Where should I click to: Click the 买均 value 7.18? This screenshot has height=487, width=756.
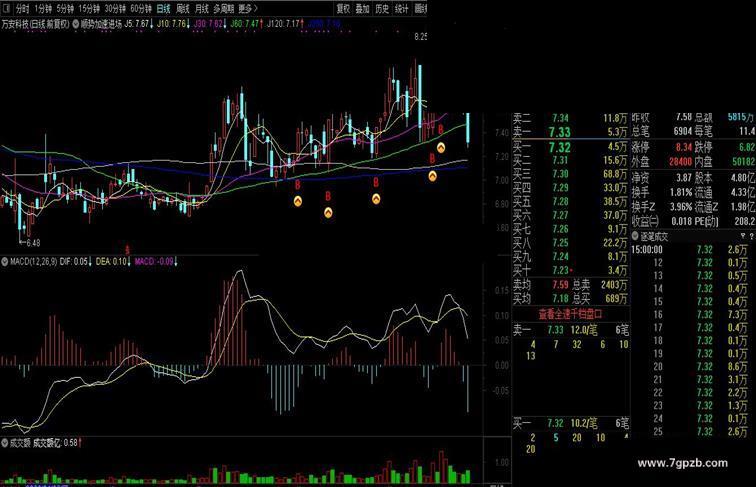coord(560,298)
